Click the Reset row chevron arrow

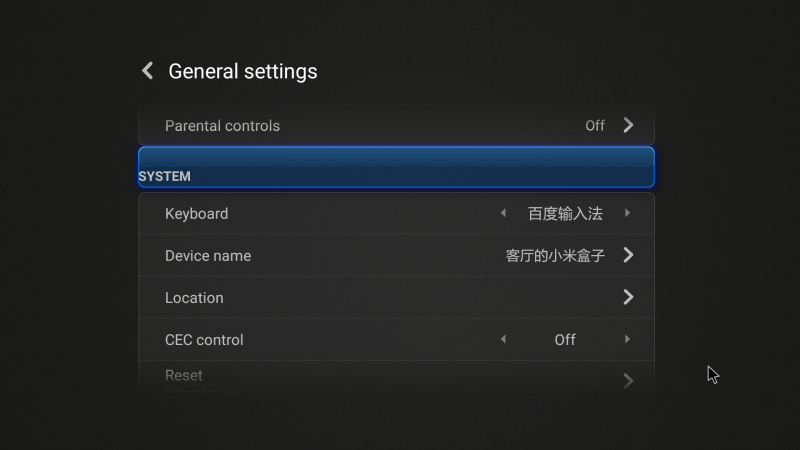point(628,380)
